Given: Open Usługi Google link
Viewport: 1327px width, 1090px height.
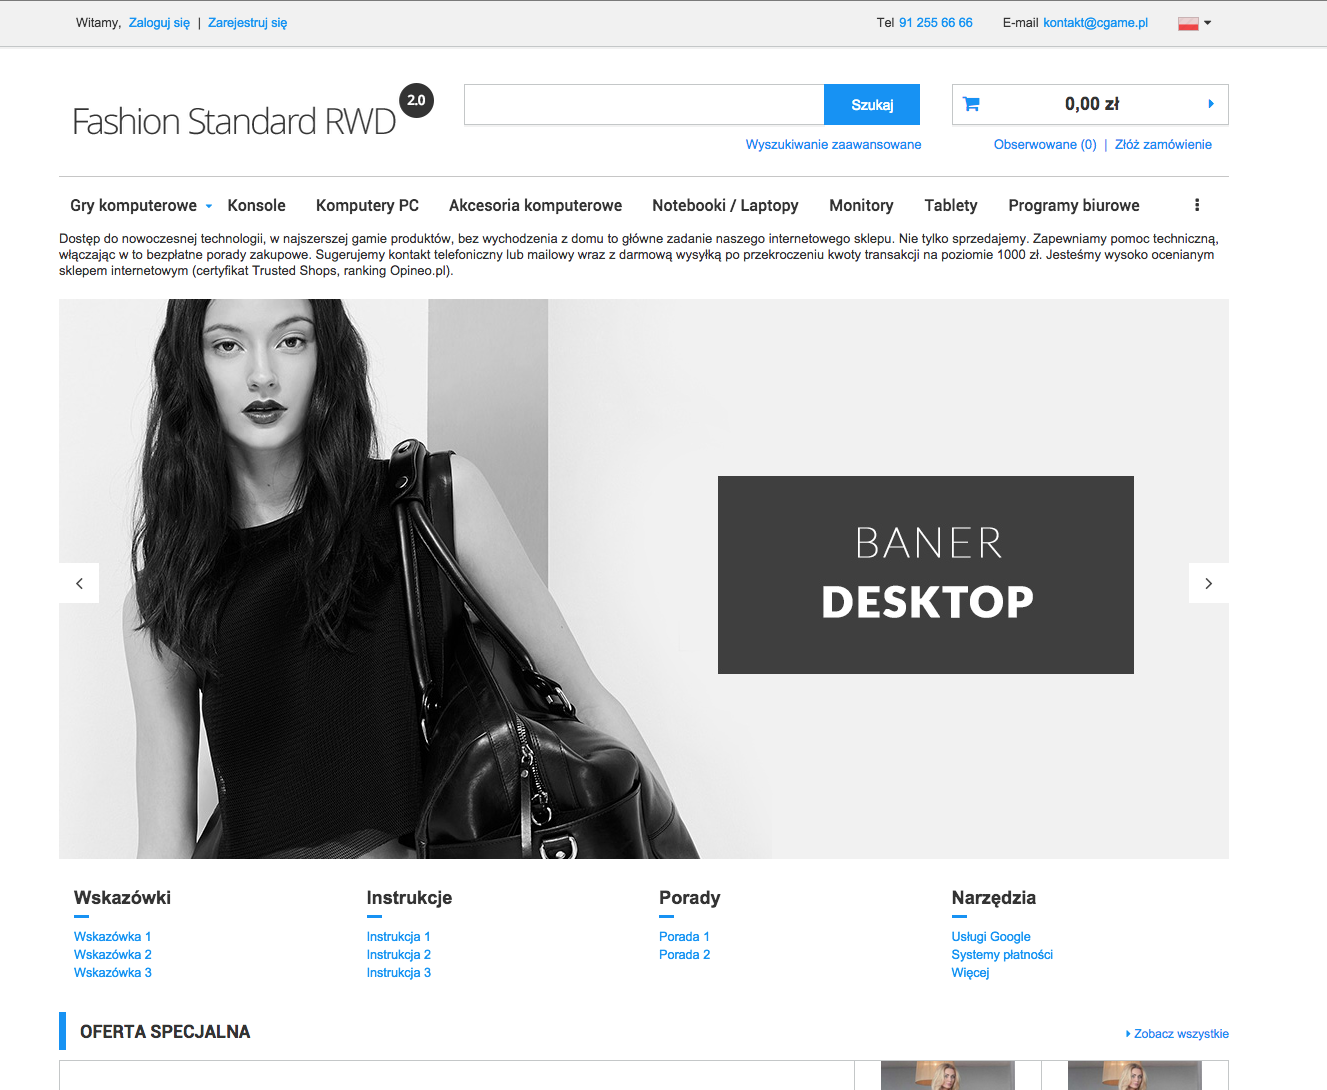Looking at the screenshot, I should tap(991, 937).
